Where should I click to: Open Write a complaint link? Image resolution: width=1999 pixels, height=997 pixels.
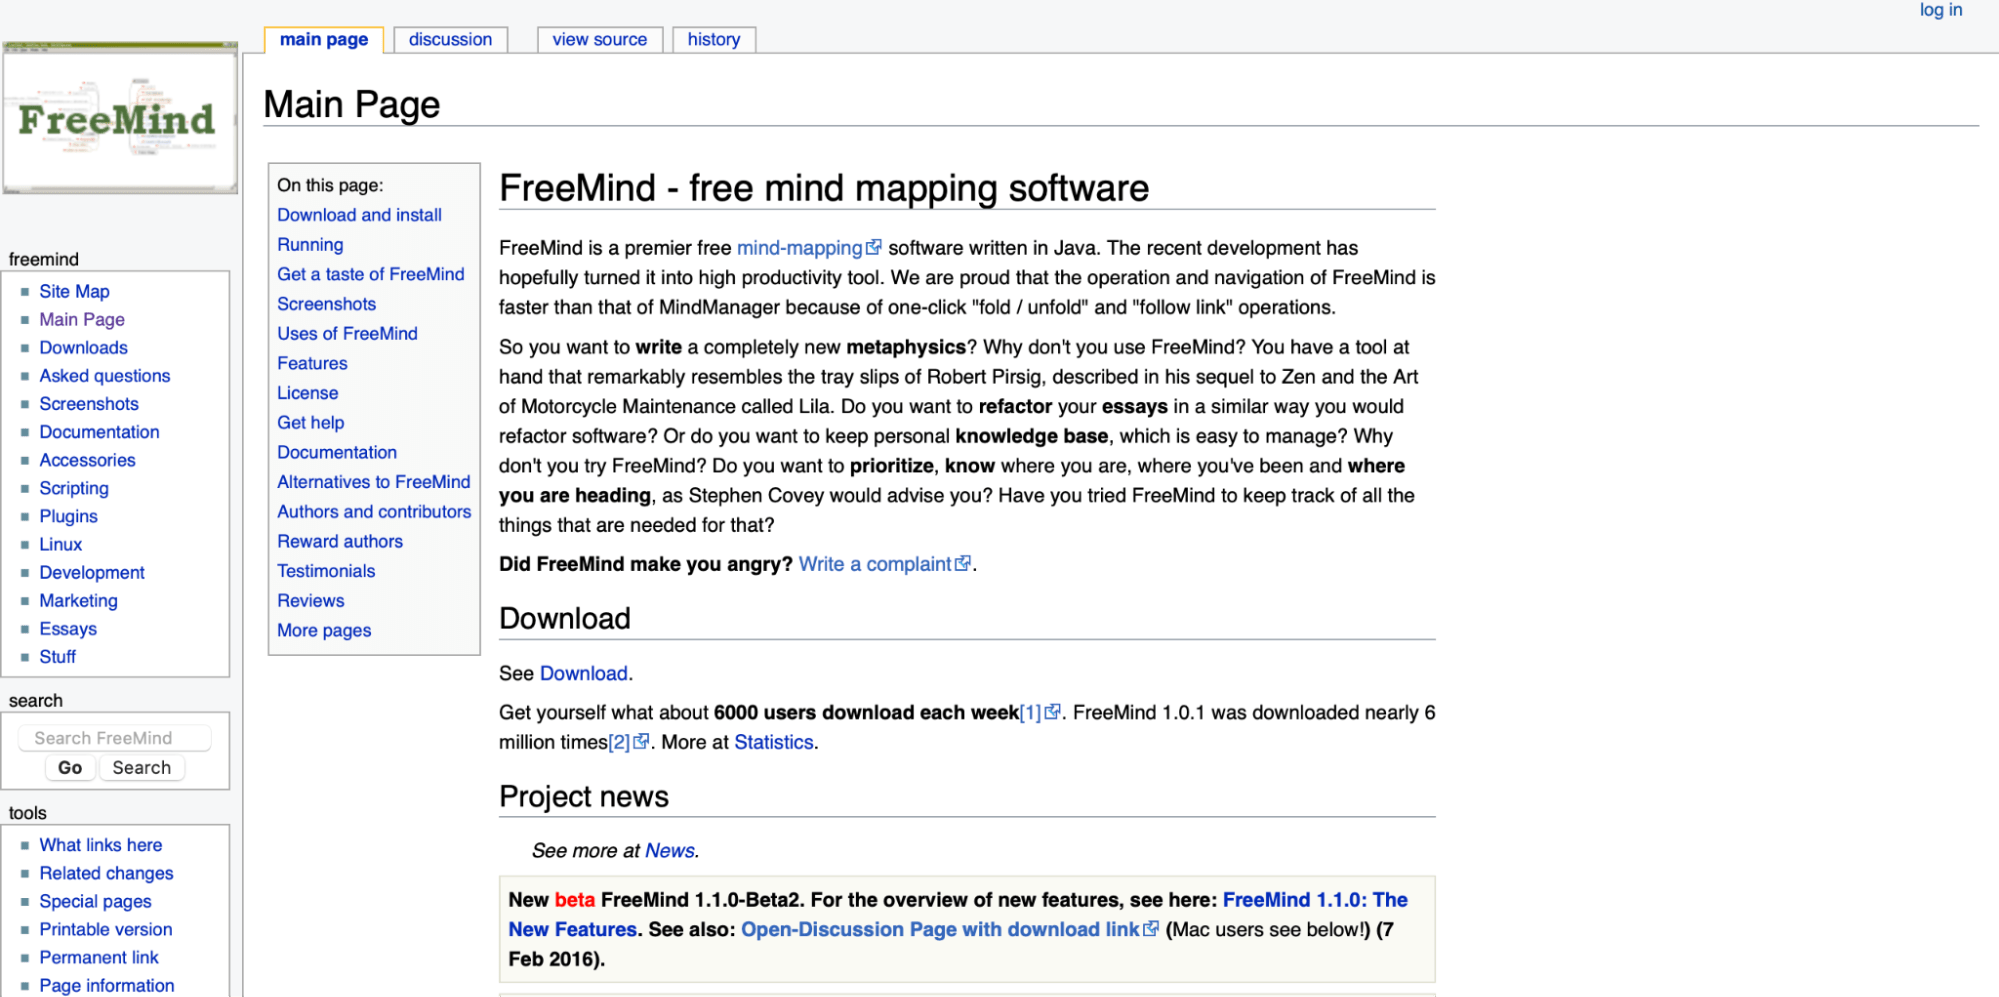tap(875, 564)
